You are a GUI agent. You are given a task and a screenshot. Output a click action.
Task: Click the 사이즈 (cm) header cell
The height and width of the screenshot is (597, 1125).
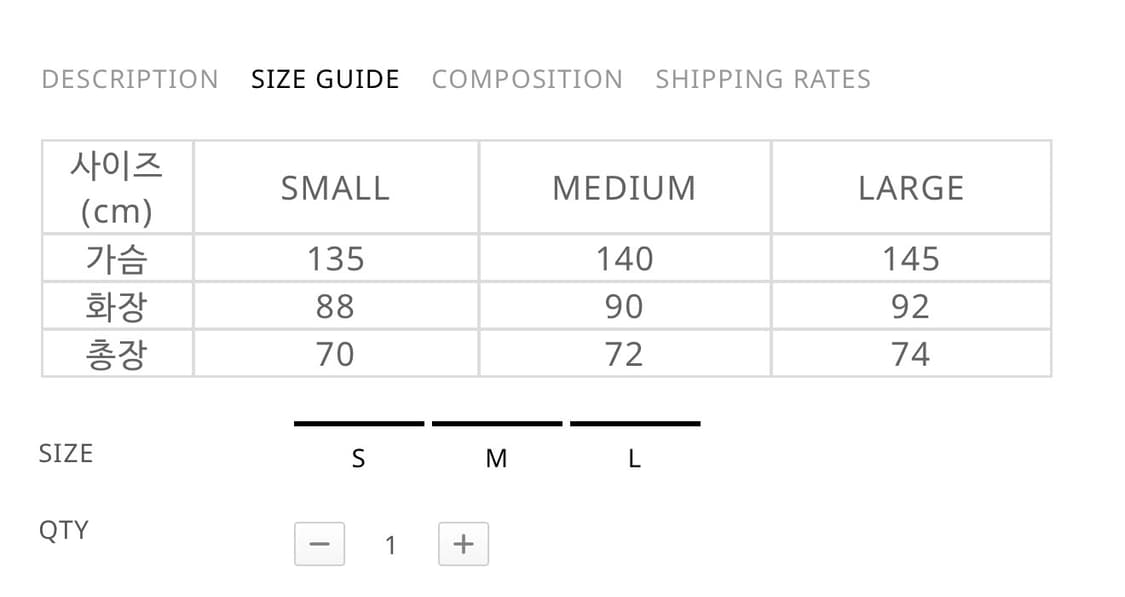[x=117, y=187]
